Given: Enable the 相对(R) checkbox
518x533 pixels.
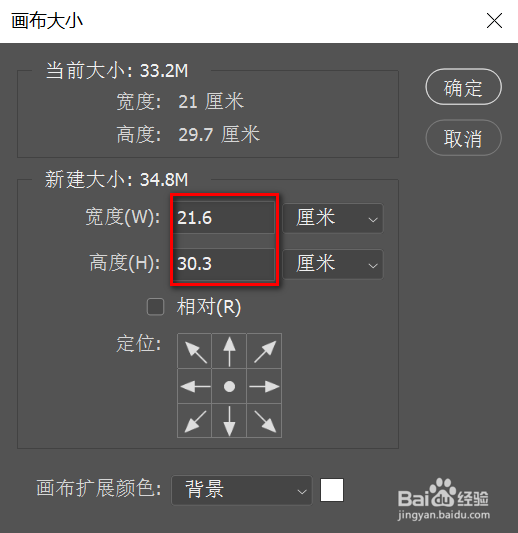Looking at the screenshot, I should click(x=155, y=307).
